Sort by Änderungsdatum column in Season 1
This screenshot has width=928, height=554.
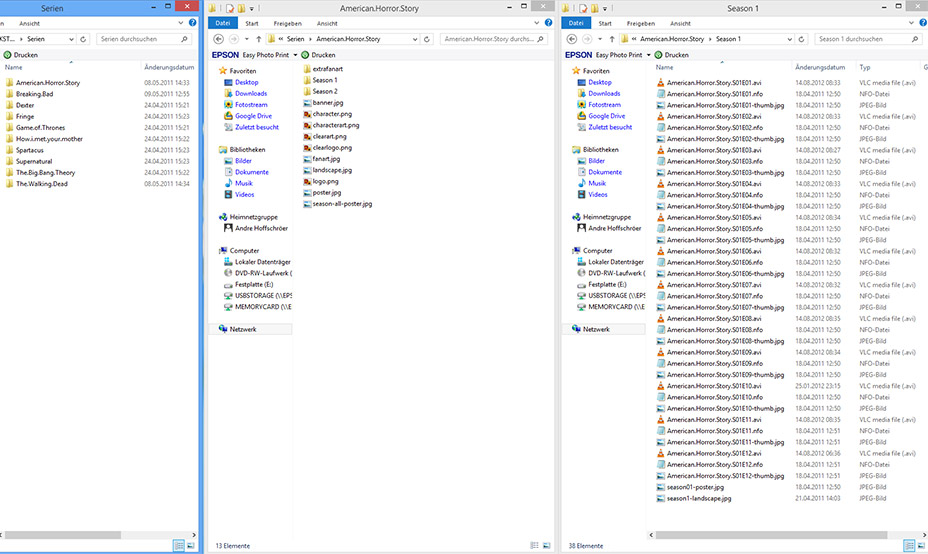822,67
